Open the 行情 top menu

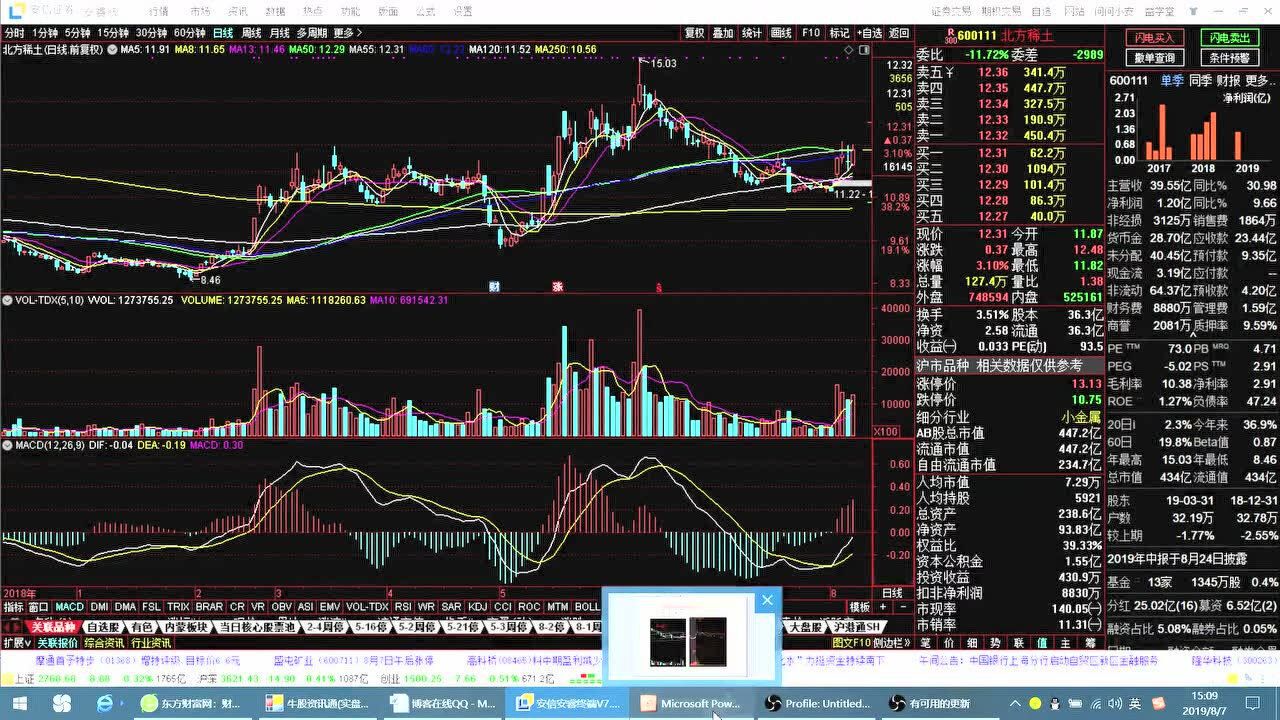coord(158,11)
